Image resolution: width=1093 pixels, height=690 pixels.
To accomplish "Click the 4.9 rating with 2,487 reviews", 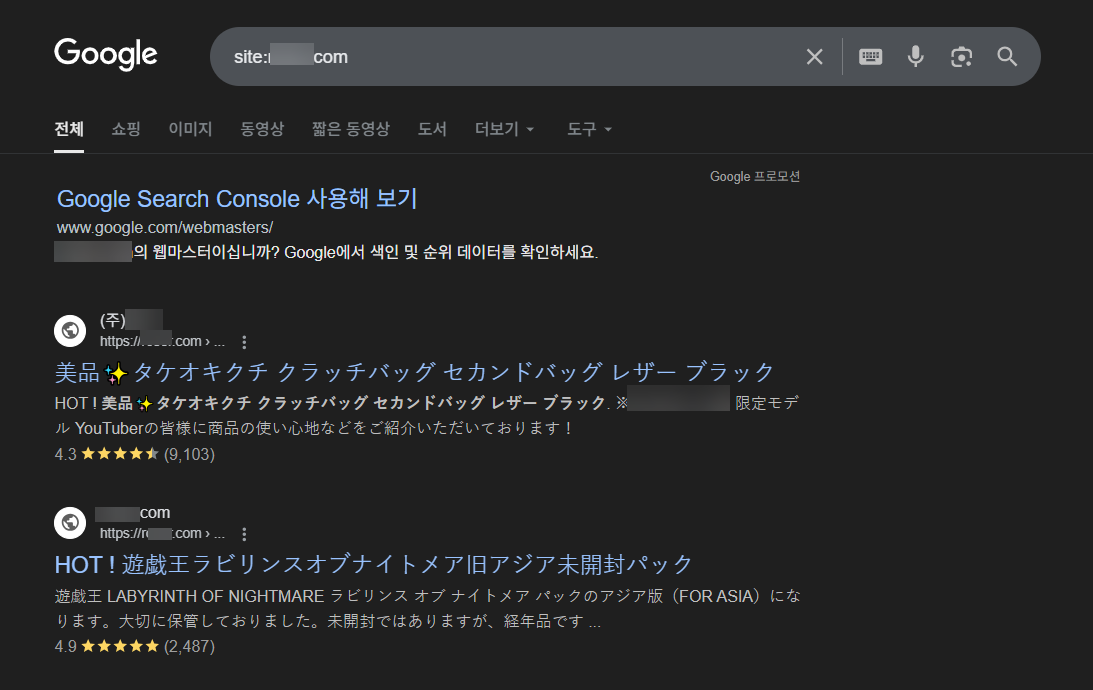I will (135, 646).
